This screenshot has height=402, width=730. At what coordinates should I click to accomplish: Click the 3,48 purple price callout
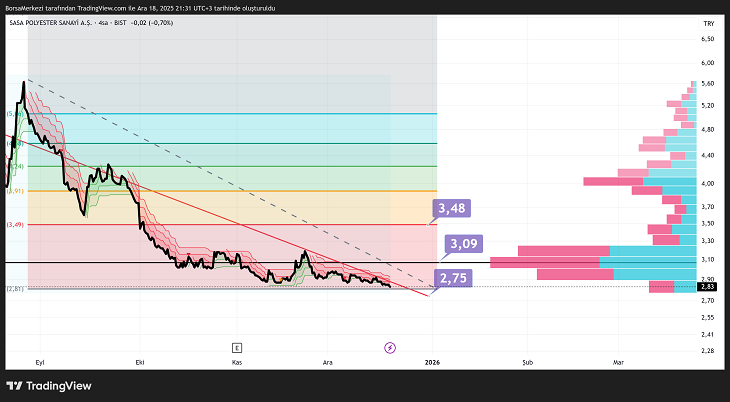coord(451,208)
